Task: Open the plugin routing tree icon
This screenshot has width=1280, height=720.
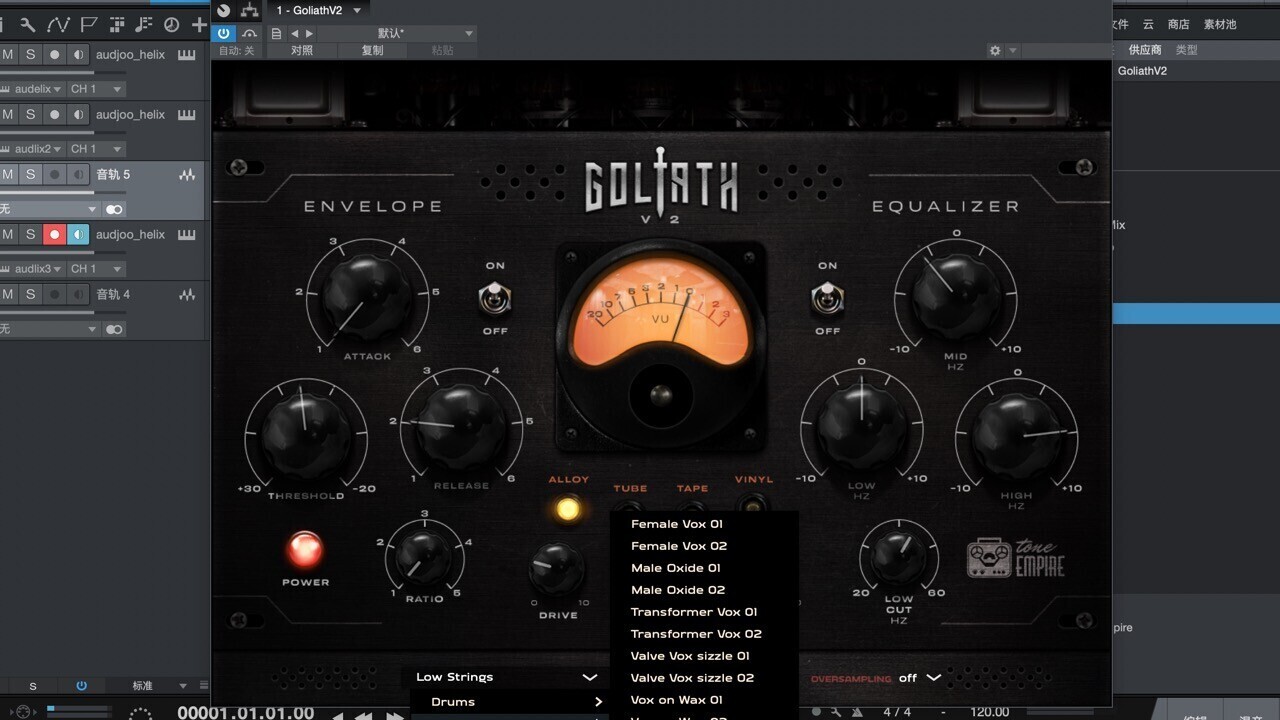Action: (x=249, y=10)
